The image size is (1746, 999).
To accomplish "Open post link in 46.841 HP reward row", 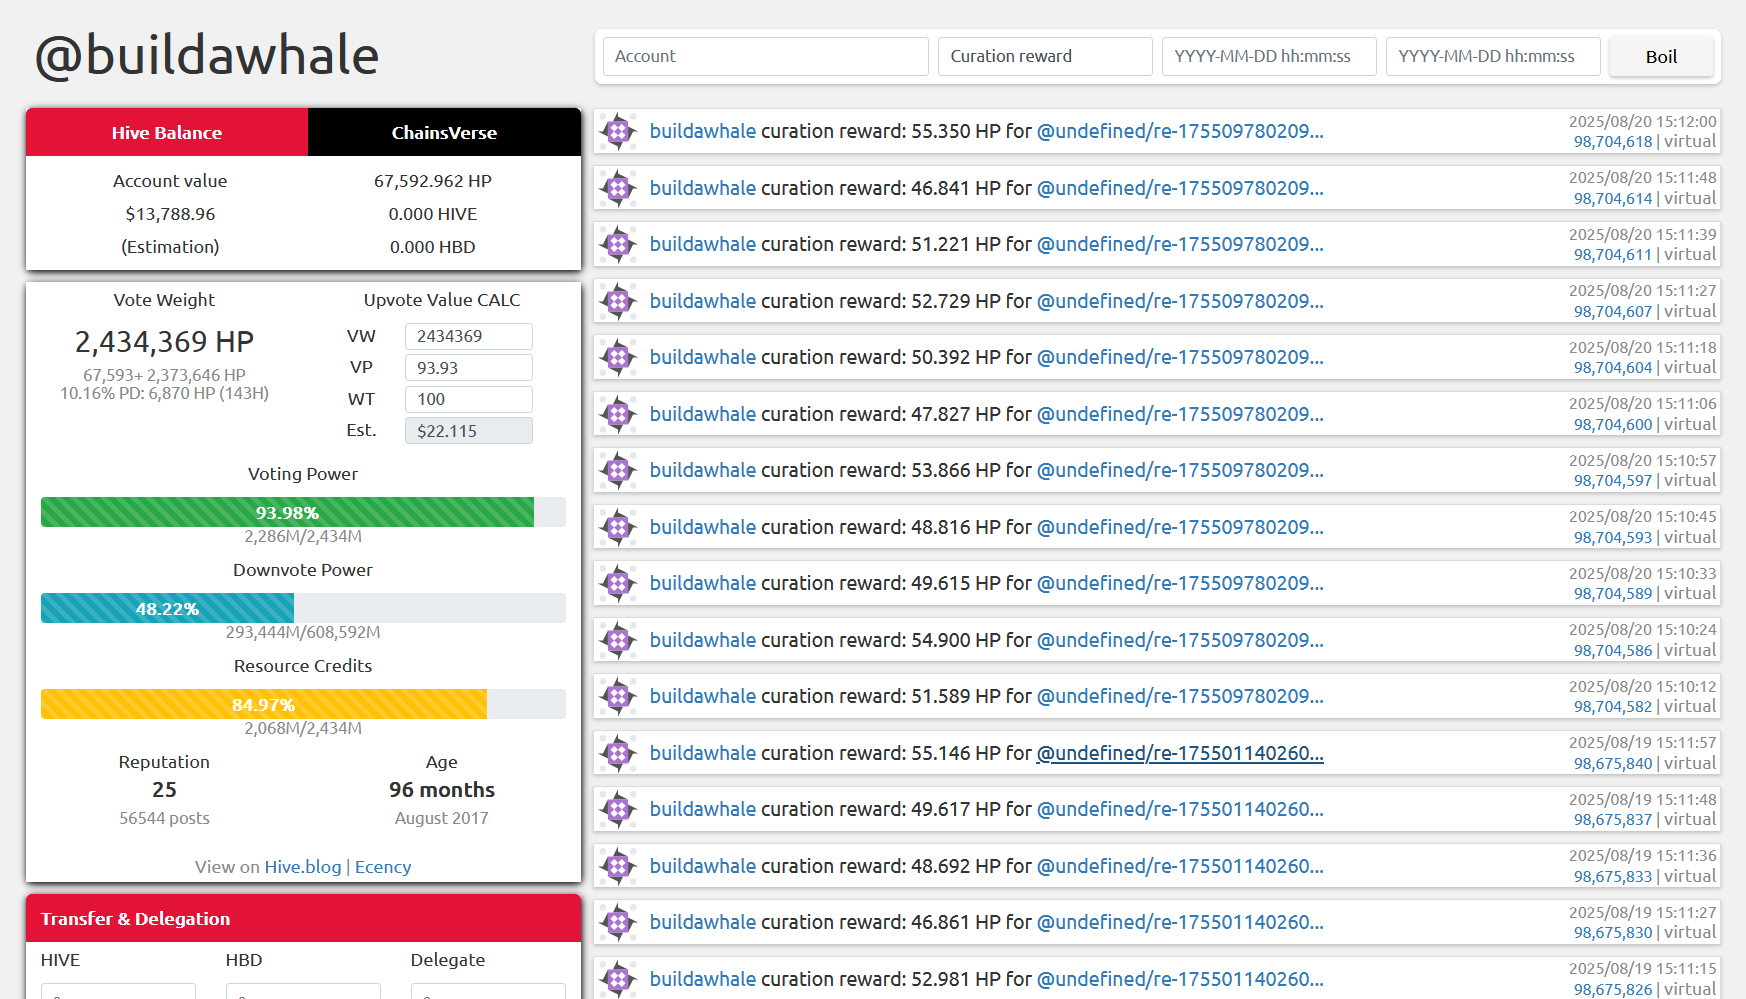I will pyautogui.click(x=1180, y=188).
